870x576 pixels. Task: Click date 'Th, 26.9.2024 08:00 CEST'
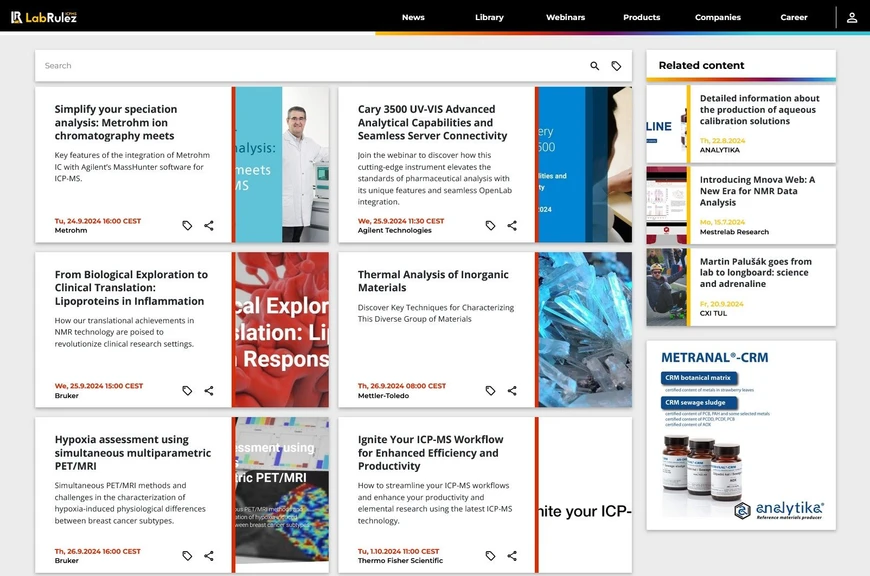402,386
